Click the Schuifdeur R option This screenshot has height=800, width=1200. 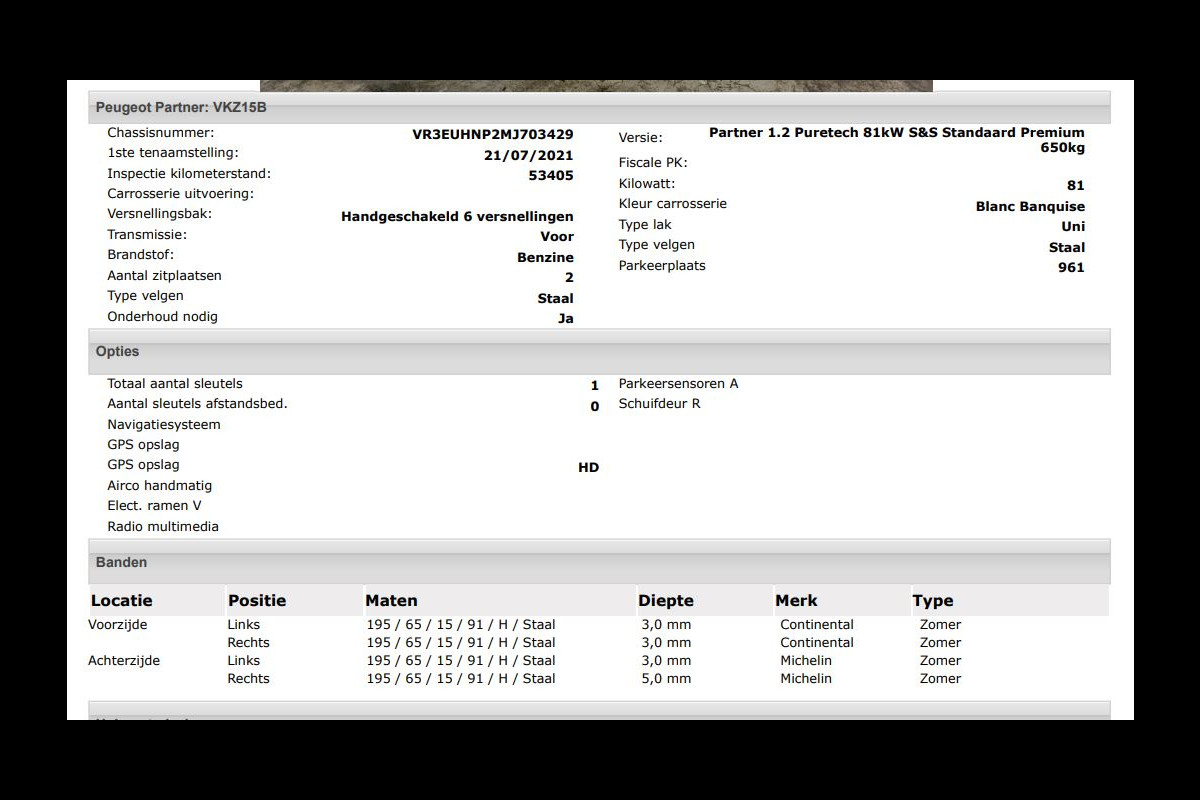pyautogui.click(x=659, y=404)
